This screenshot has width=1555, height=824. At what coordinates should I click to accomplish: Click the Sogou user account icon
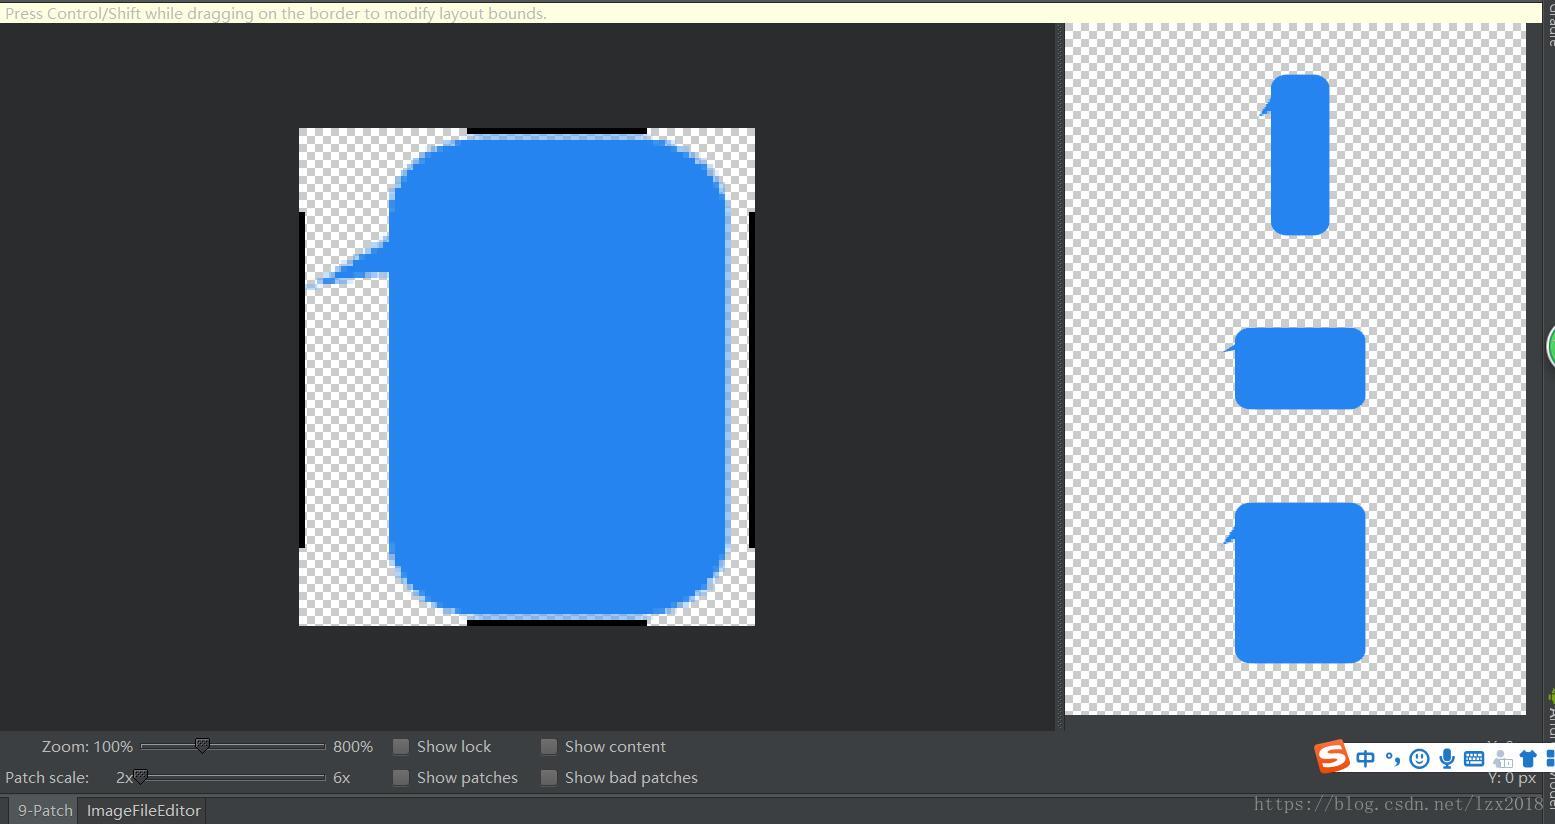[x=1502, y=759]
